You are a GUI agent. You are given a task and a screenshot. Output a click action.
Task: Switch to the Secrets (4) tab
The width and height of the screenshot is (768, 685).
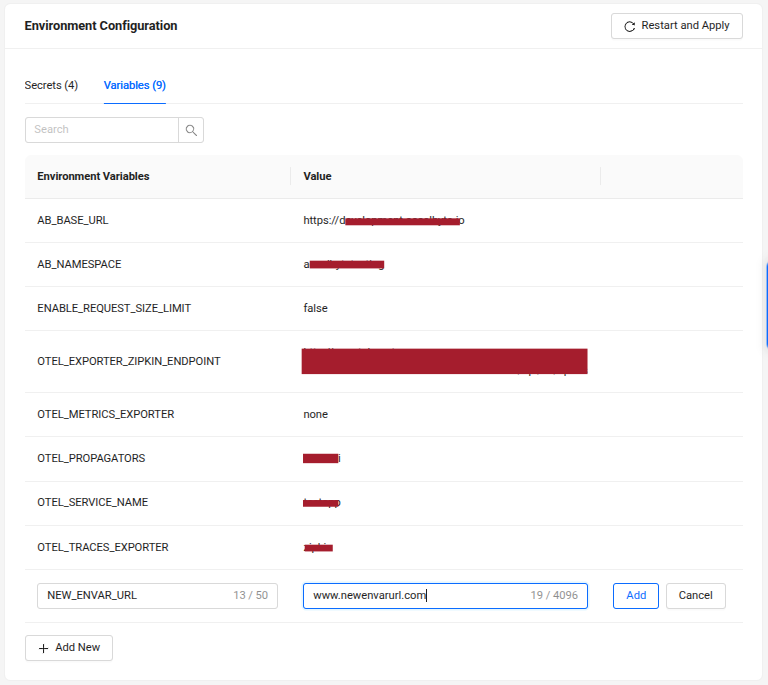tap(51, 85)
